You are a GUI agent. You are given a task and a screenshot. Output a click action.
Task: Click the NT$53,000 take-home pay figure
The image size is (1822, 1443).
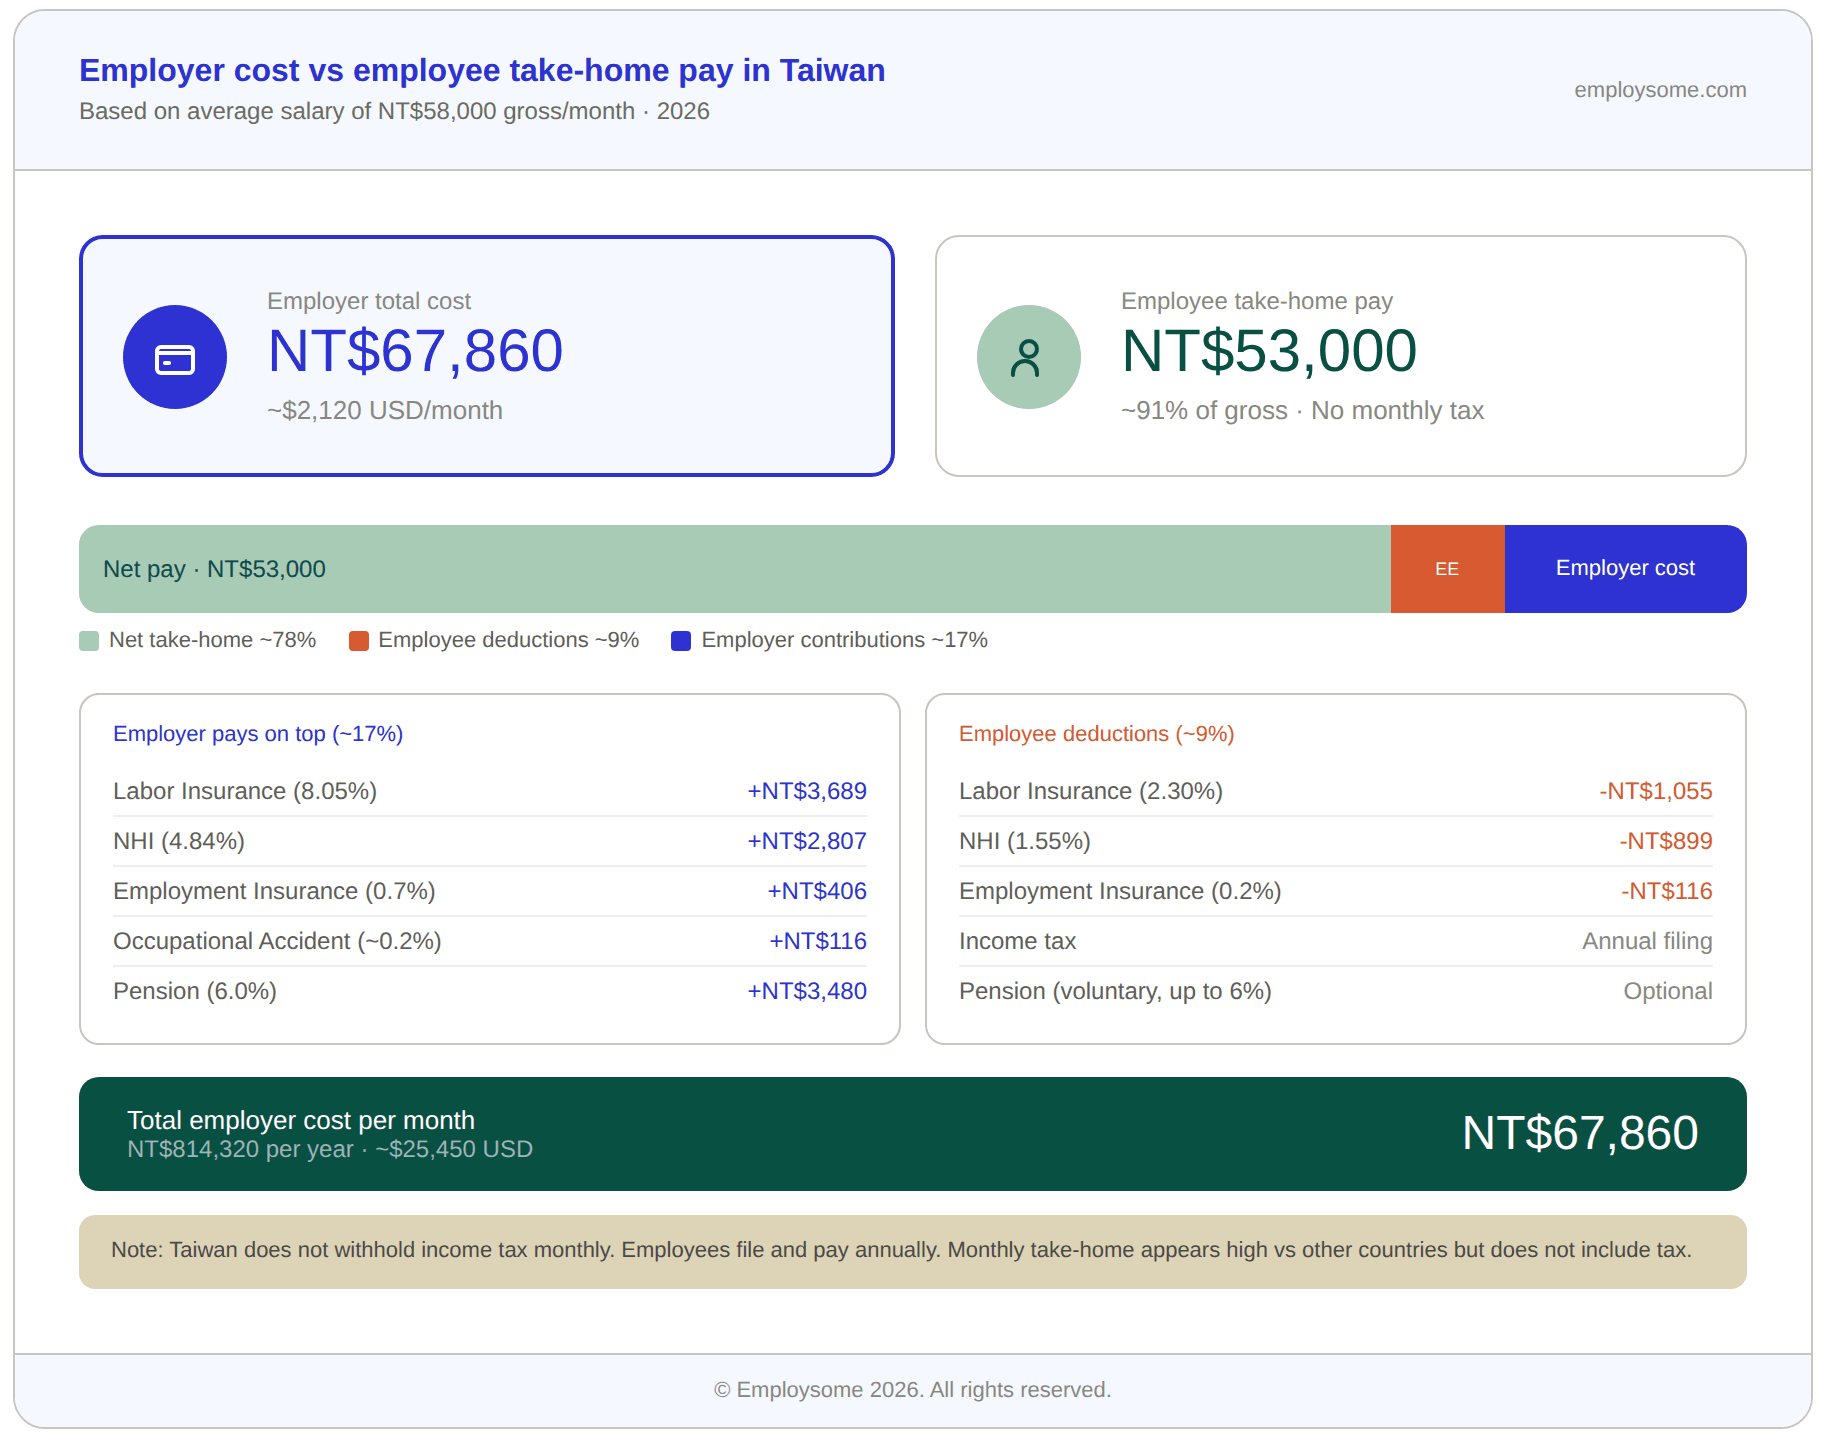click(1268, 350)
